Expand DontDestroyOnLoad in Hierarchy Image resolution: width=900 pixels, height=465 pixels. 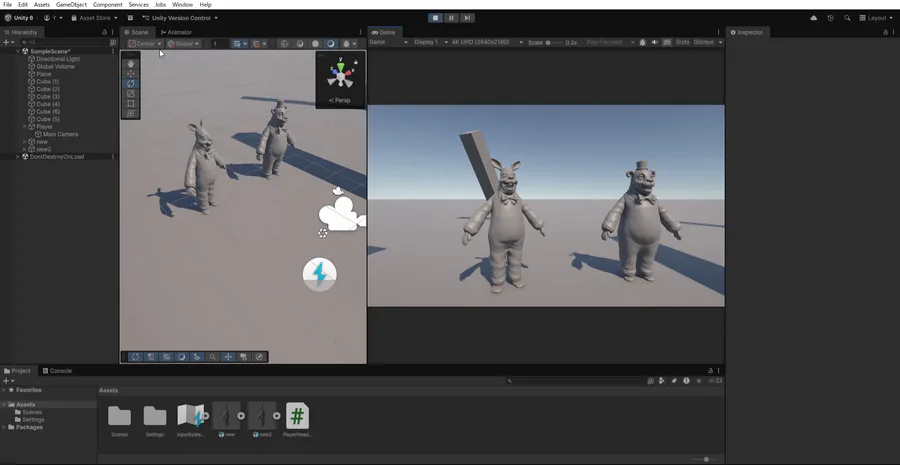click(18, 157)
